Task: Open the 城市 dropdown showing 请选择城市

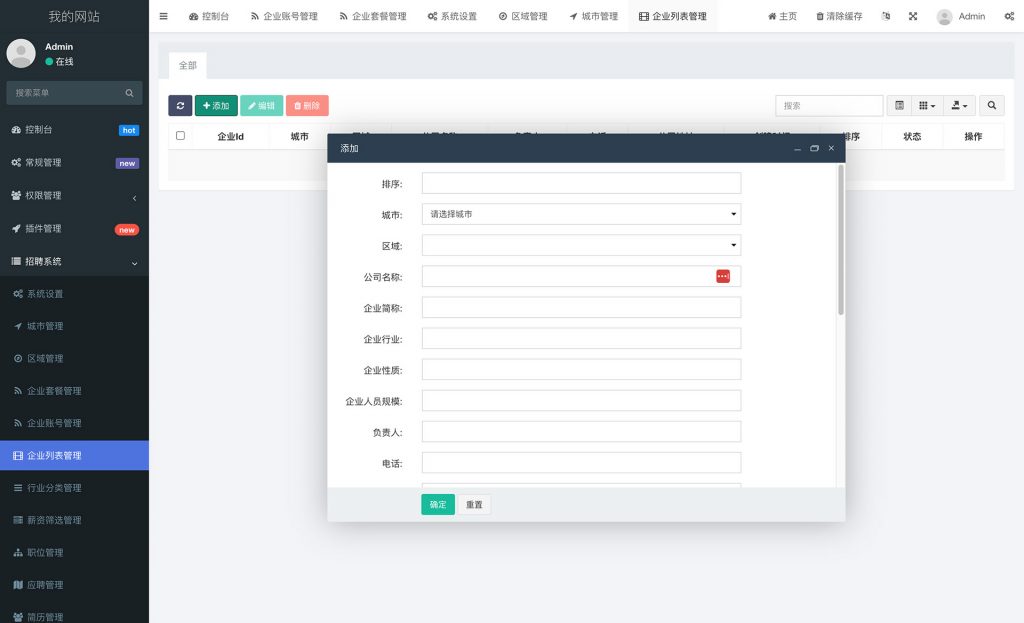Action: (580, 213)
